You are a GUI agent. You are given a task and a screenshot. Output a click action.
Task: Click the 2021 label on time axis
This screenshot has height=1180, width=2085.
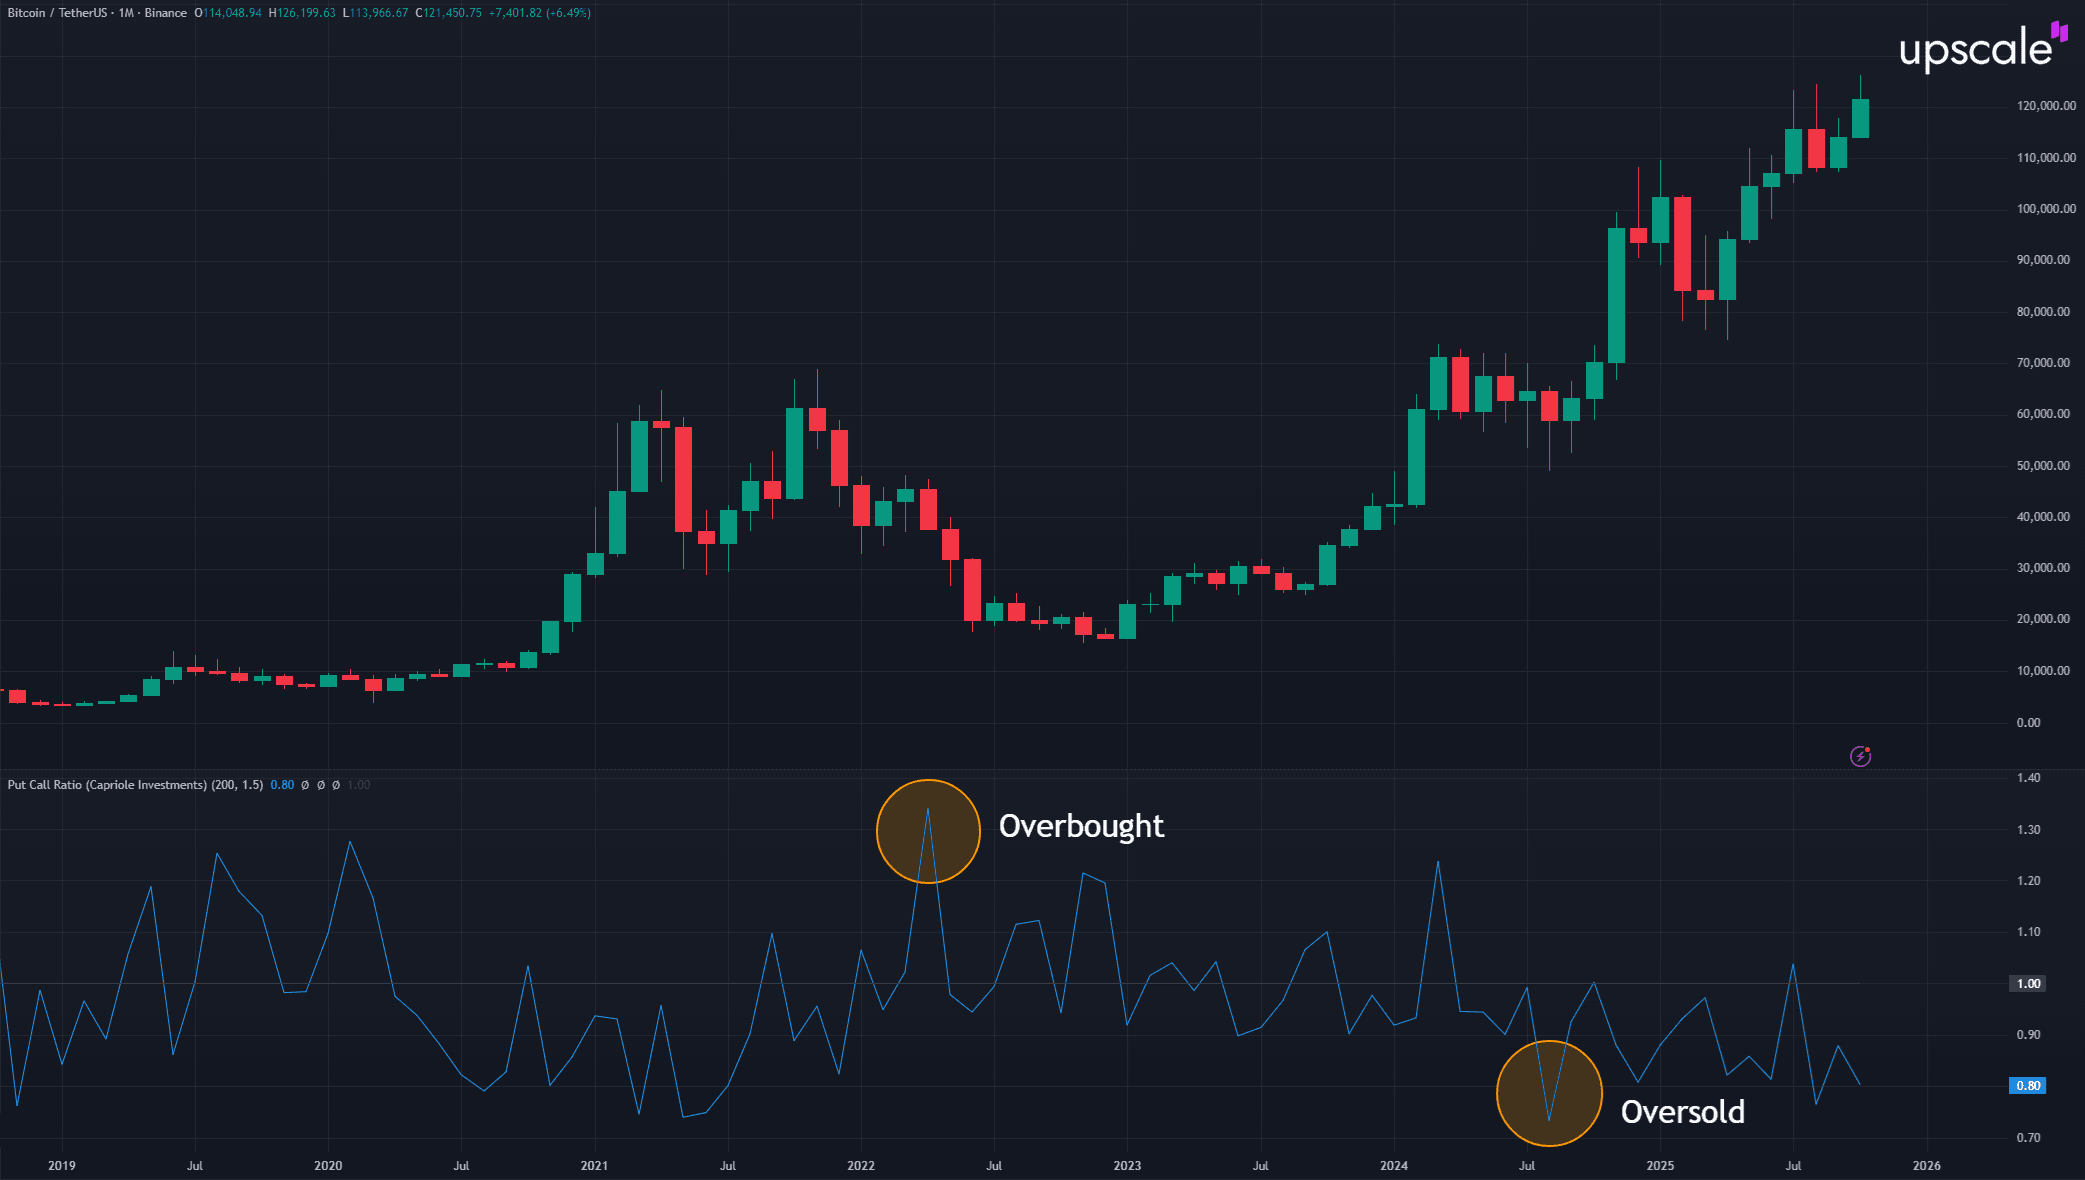point(594,1166)
